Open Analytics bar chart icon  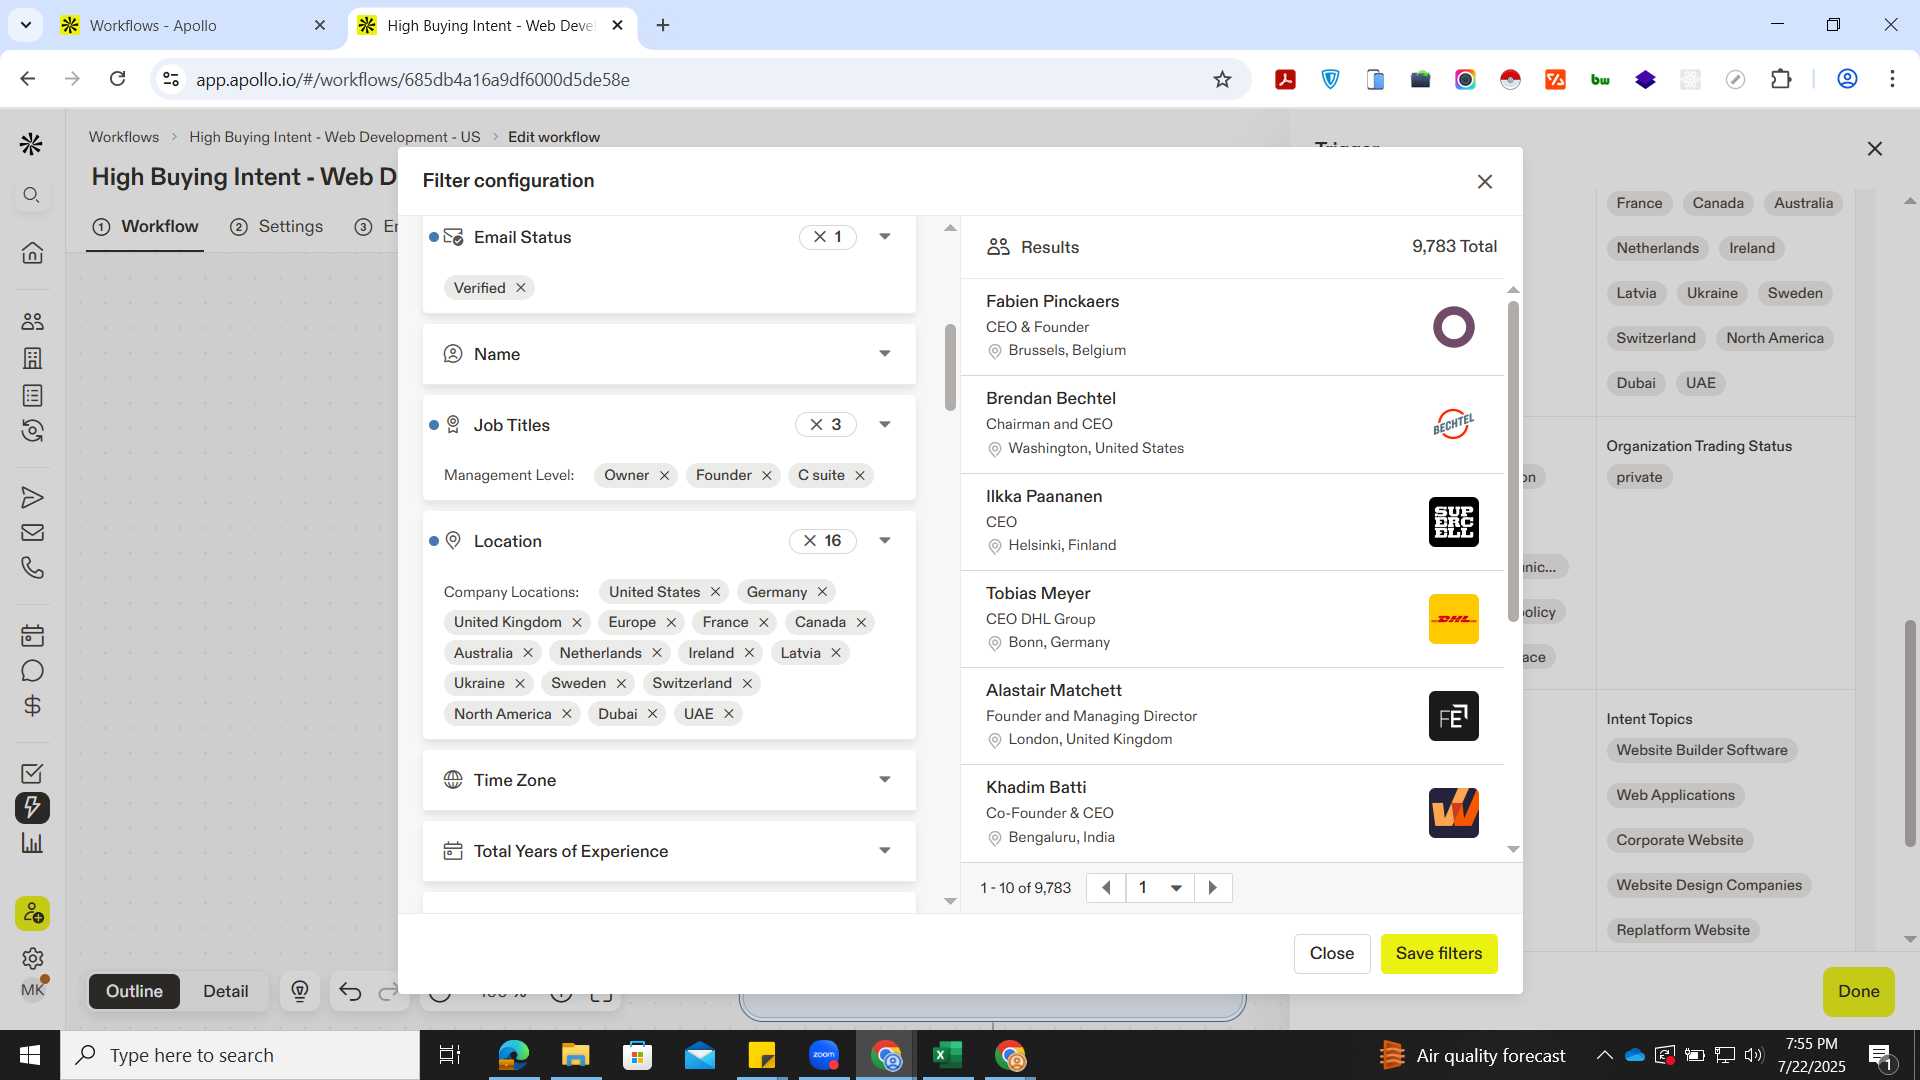[x=32, y=843]
